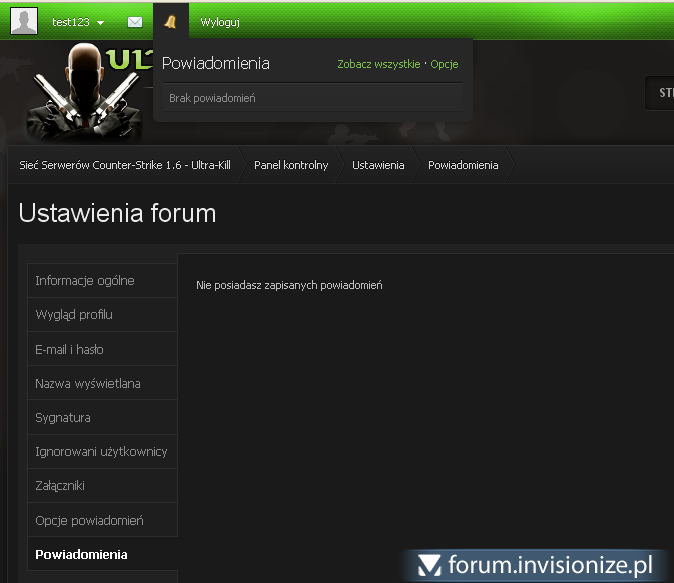Viewport: 674px width, 583px height.
Task: Switch to E-mail i hasło tab
Action: pos(69,350)
